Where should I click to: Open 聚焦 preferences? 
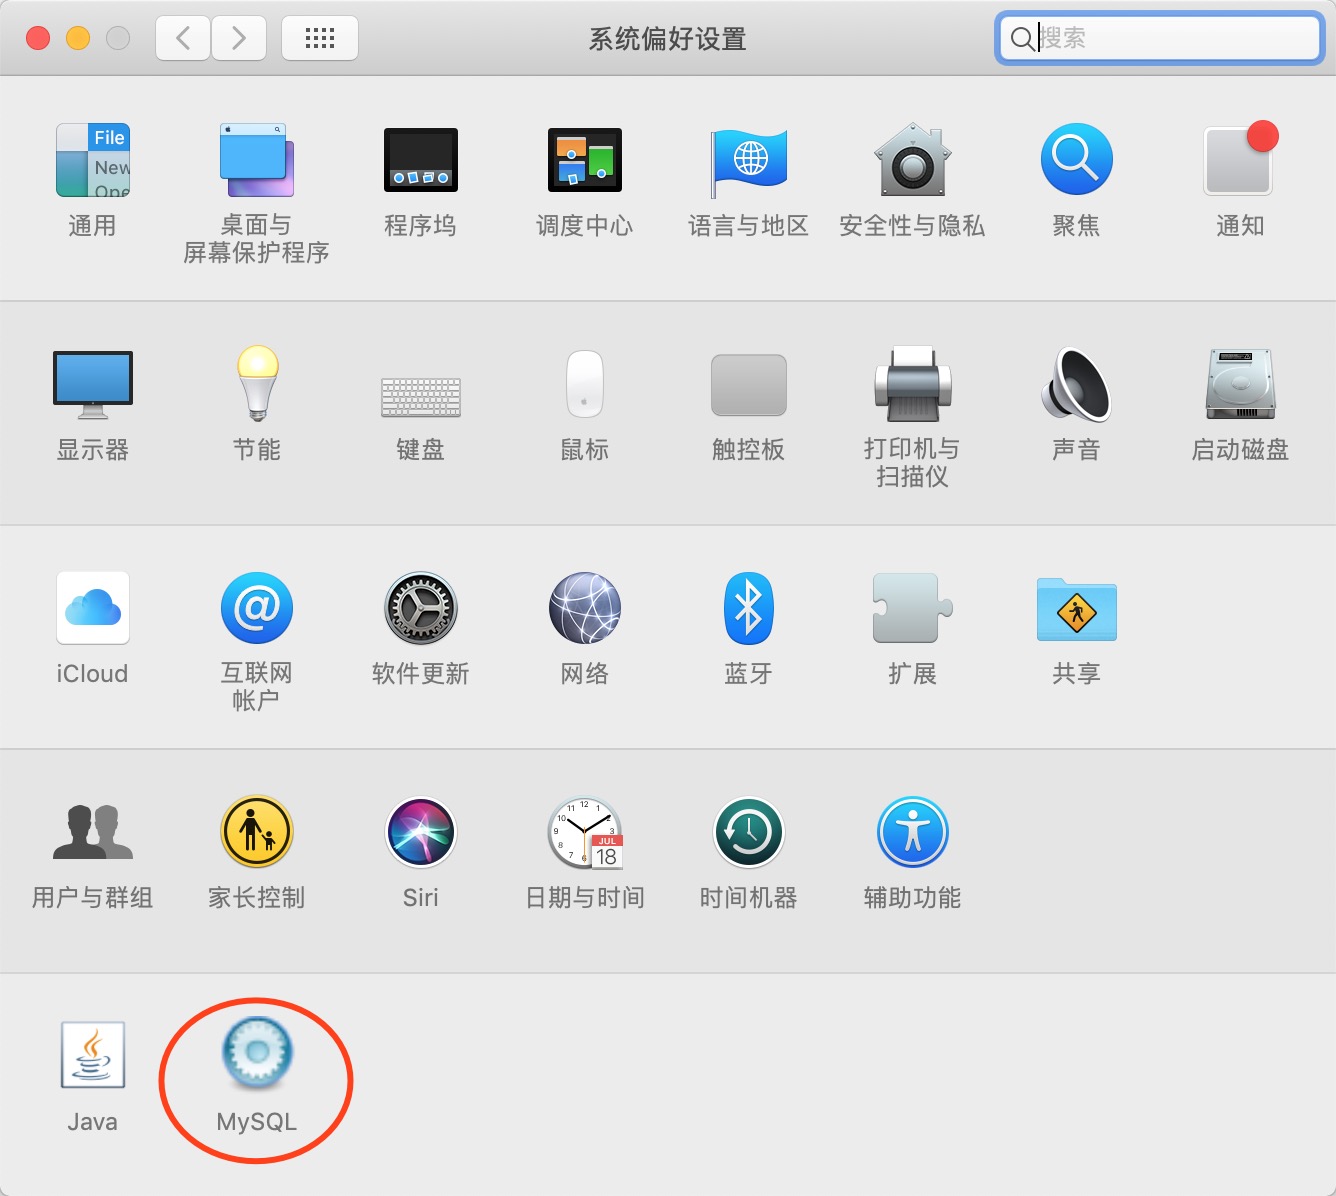(x=1075, y=160)
